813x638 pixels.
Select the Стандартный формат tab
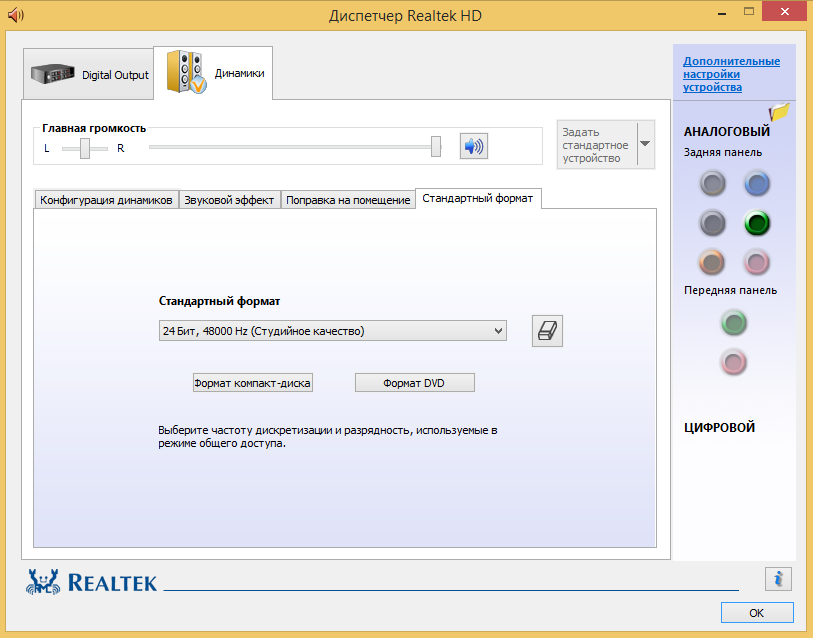[x=478, y=199]
